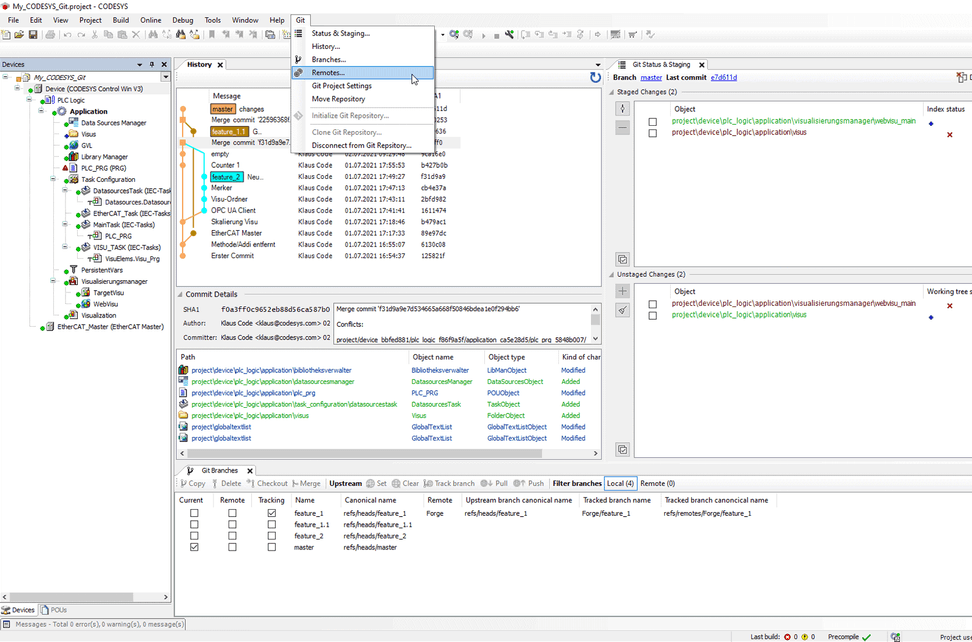Check the unstaged webvisu_main object checkbox
972x642 pixels.
[x=652, y=304]
